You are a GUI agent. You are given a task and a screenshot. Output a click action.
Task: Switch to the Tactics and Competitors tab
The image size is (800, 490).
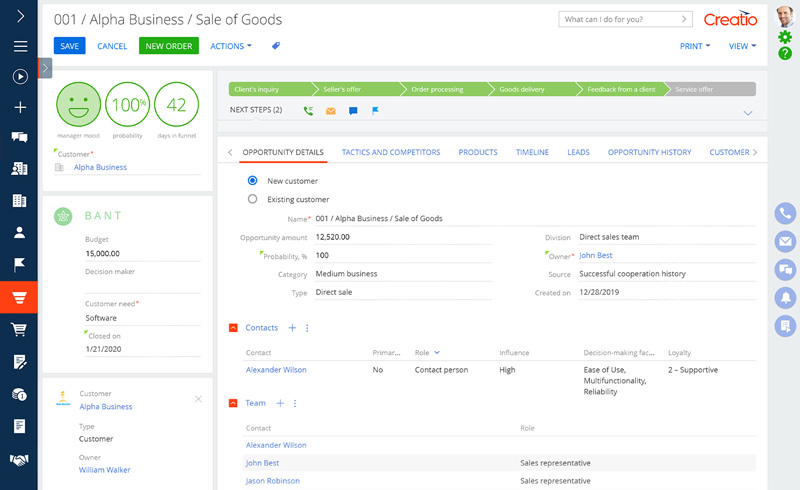pyautogui.click(x=391, y=152)
